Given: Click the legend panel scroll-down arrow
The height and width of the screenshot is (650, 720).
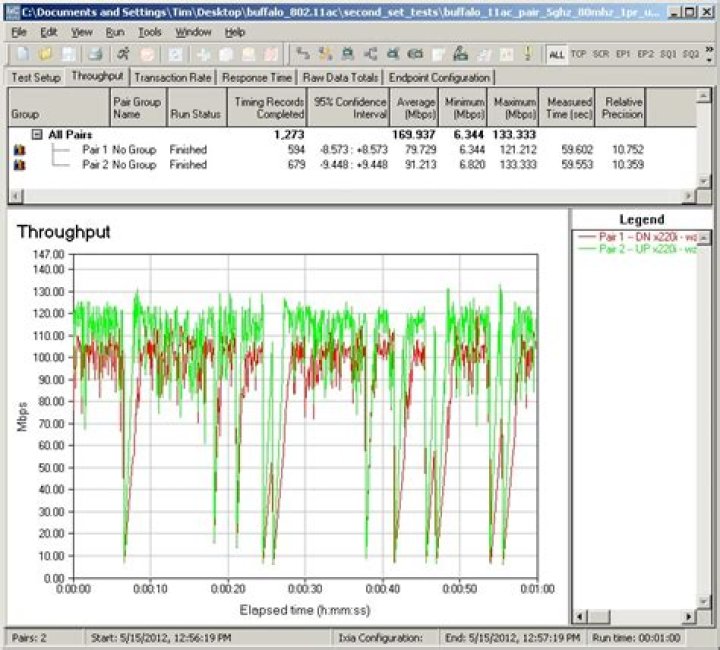Looking at the screenshot, I should (703, 601).
